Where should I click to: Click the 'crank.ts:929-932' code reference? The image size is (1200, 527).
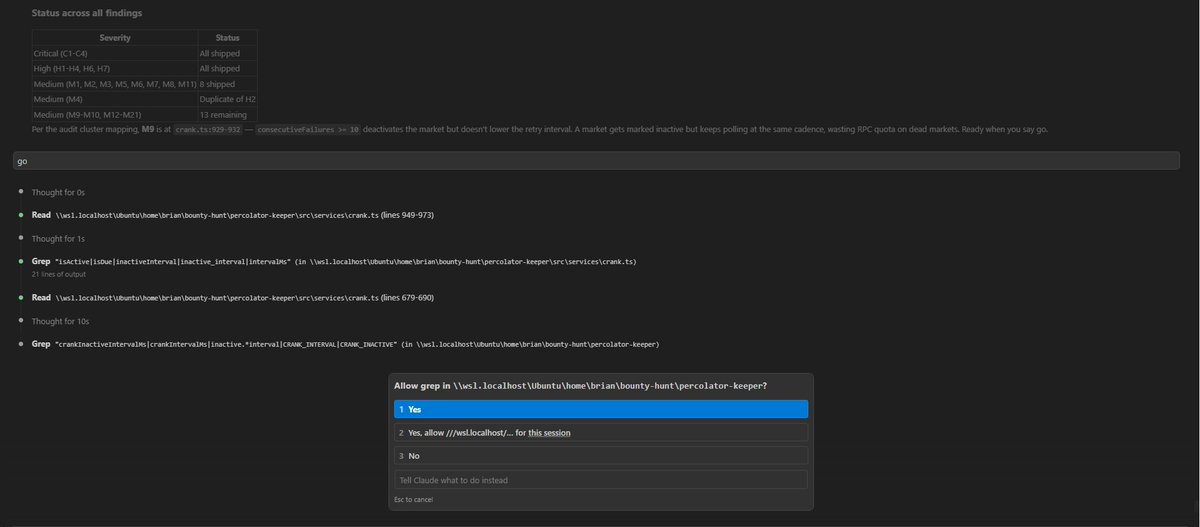[208, 130]
